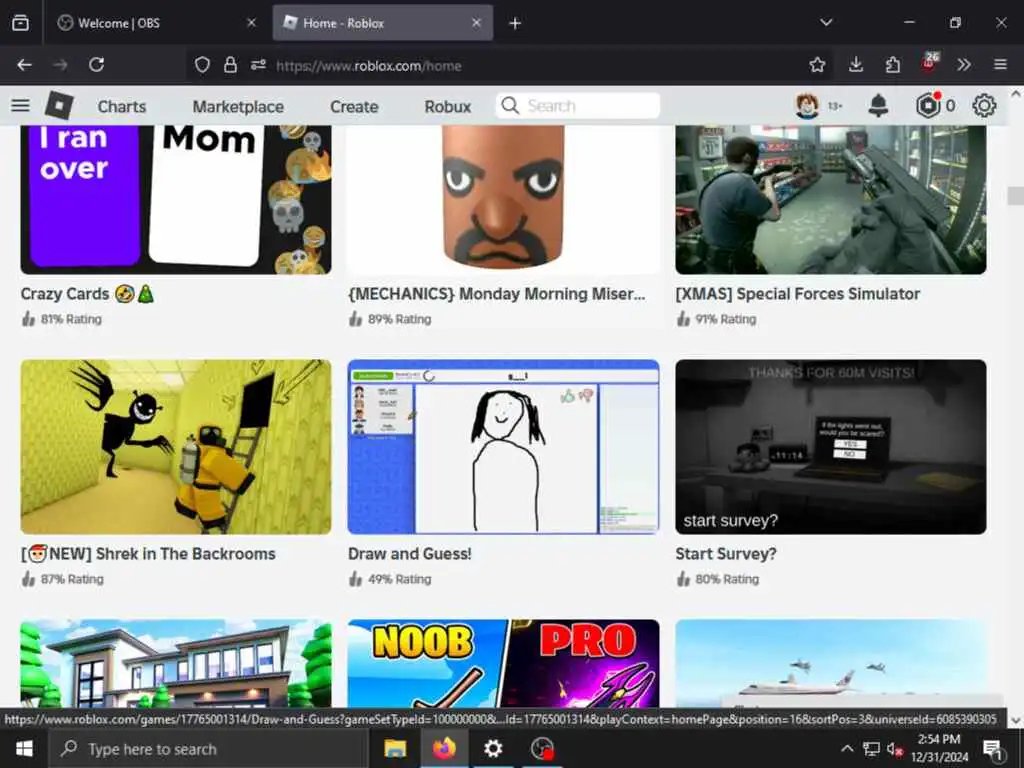
Task: Open File Explorer from taskbar
Action: [x=395, y=748]
